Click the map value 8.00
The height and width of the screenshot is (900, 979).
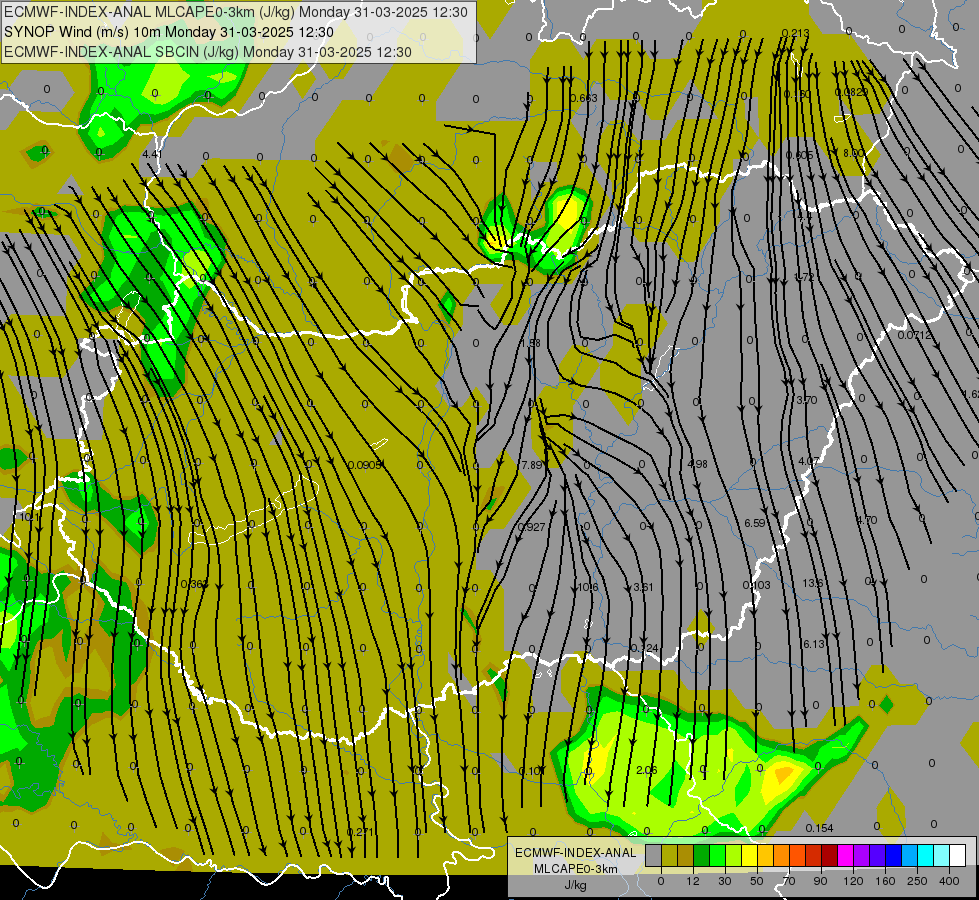click(853, 153)
